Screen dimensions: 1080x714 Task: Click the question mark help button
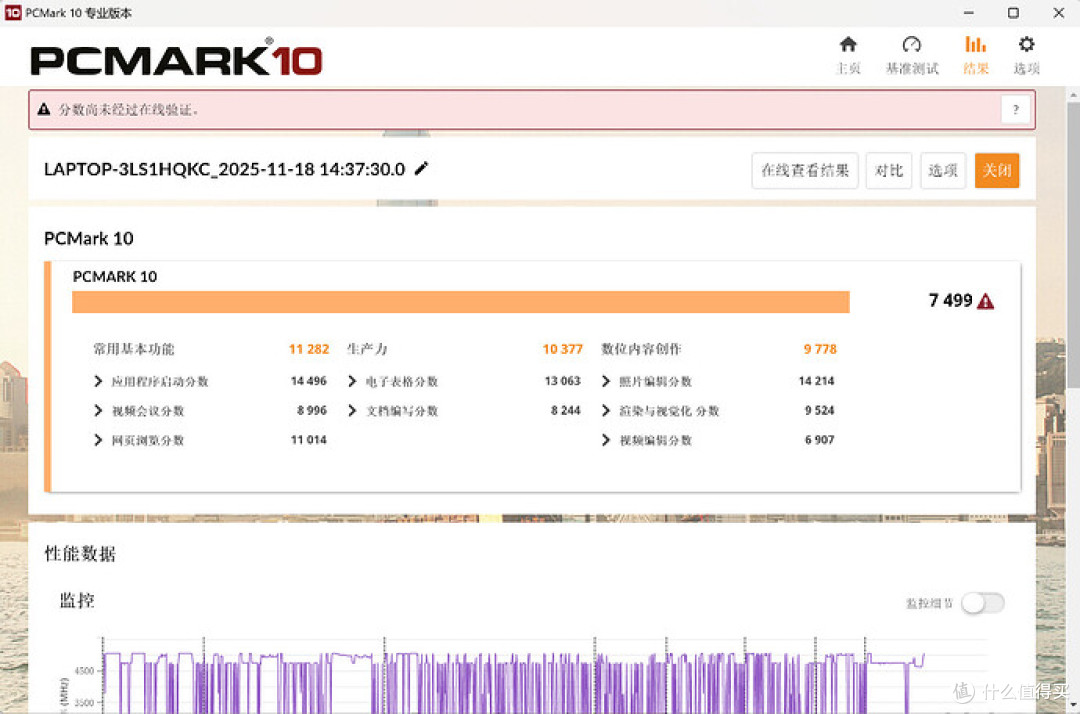point(1015,109)
